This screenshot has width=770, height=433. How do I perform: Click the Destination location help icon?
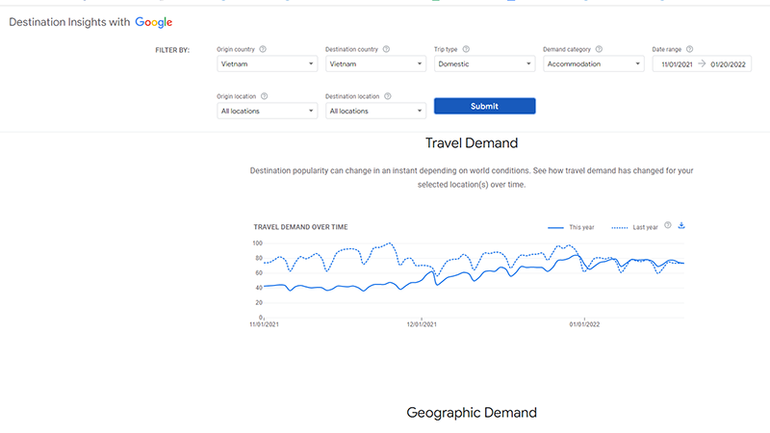pos(387,97)
